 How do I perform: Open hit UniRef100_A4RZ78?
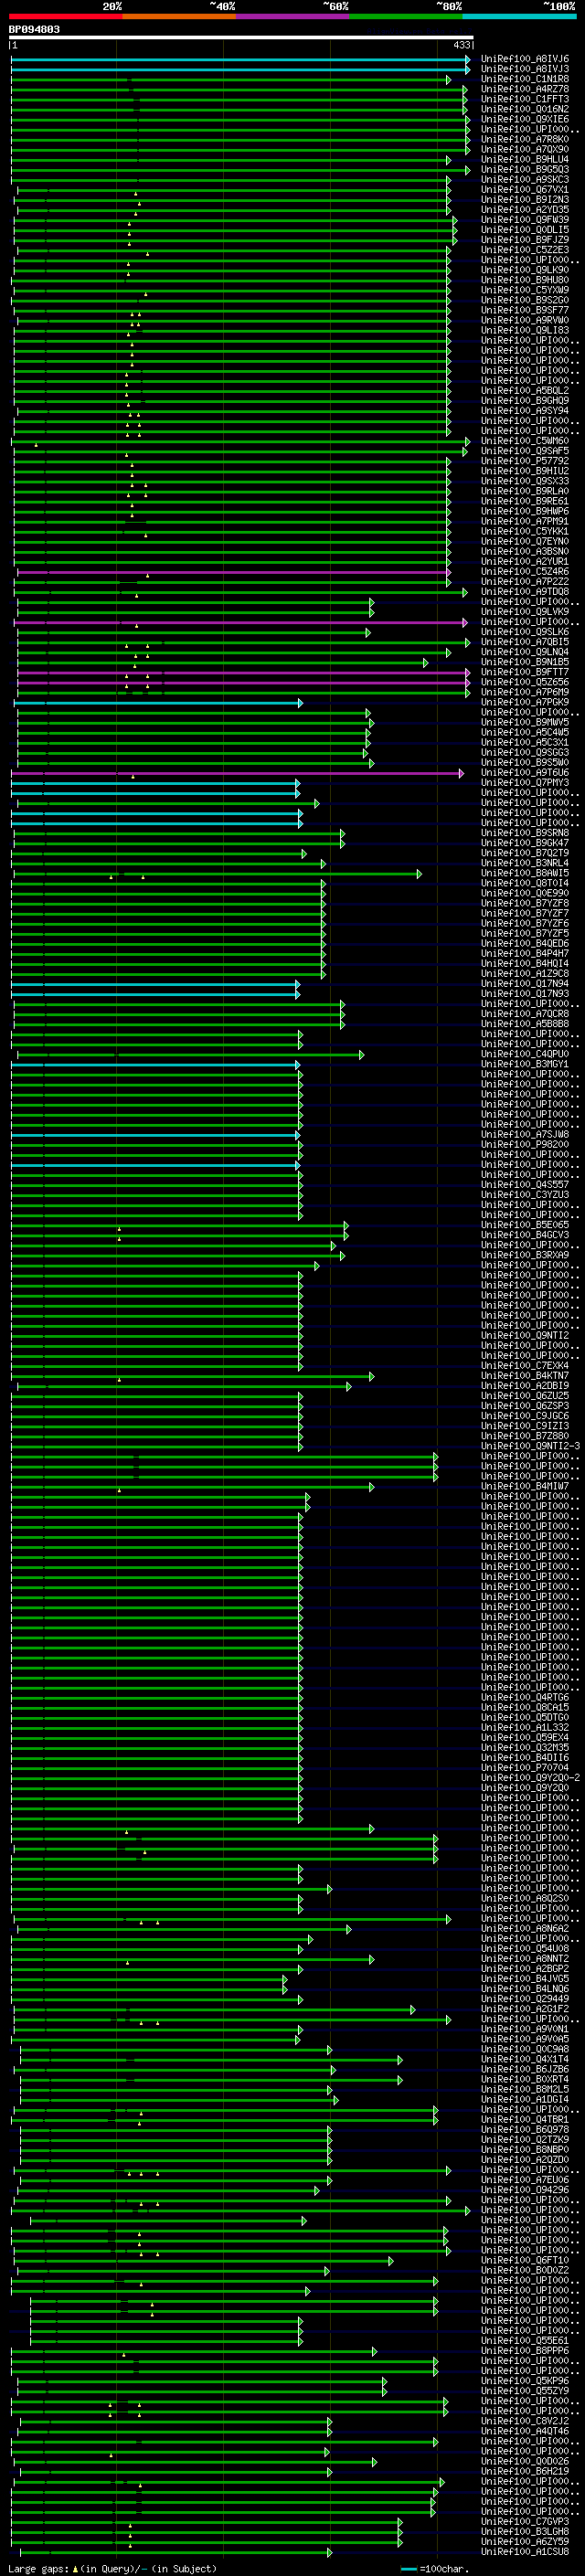(x=525, y=89)
